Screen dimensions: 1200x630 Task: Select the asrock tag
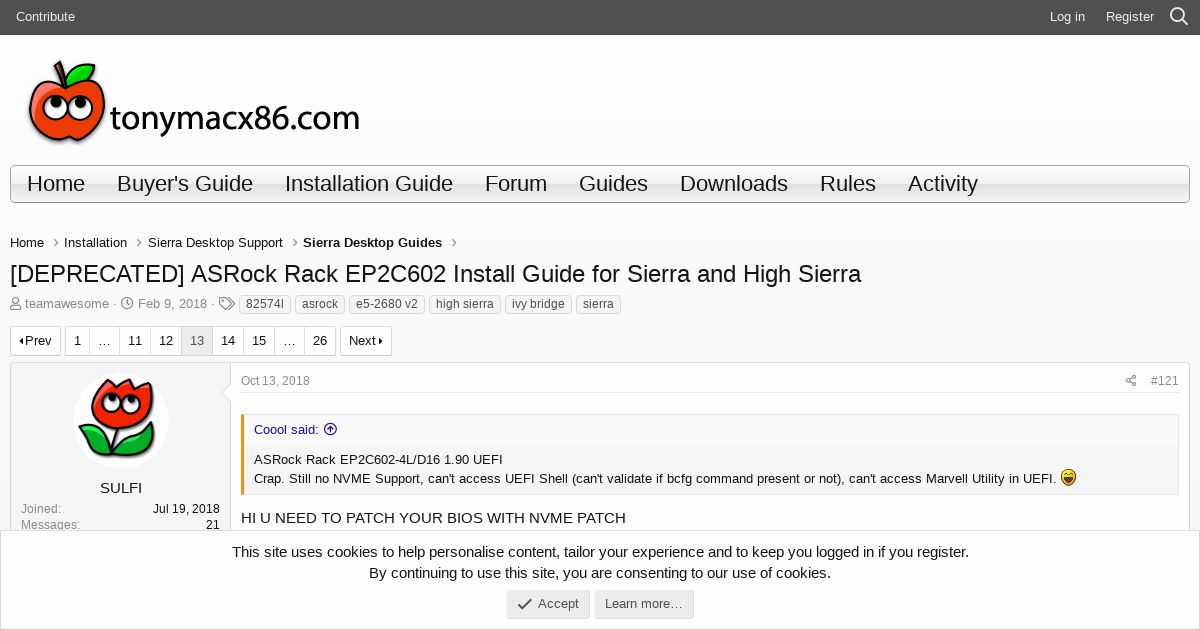[x=320, y=304]
